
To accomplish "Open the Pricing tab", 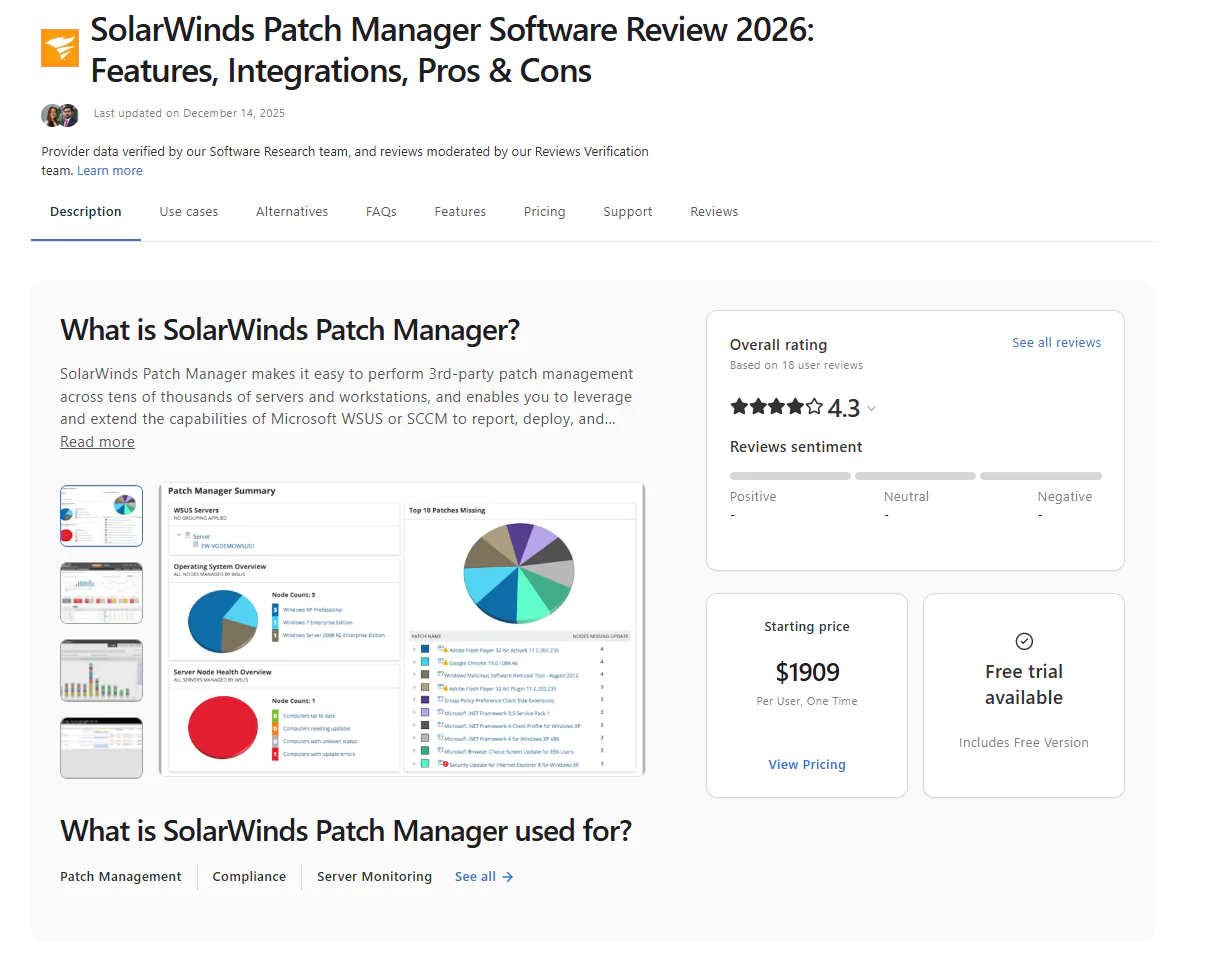I will (x=545, y=212).
